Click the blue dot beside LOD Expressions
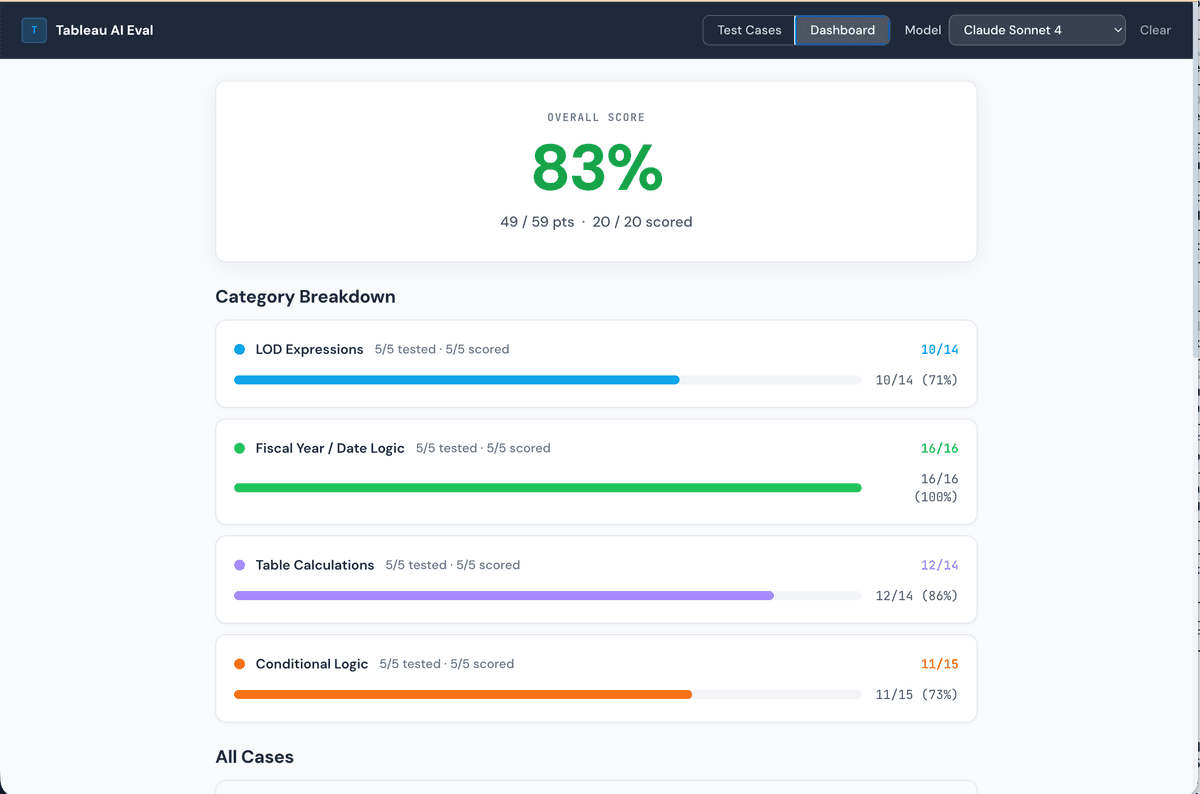The height and width of the screenshot is (794, 1200). click(x=238, y=349)
